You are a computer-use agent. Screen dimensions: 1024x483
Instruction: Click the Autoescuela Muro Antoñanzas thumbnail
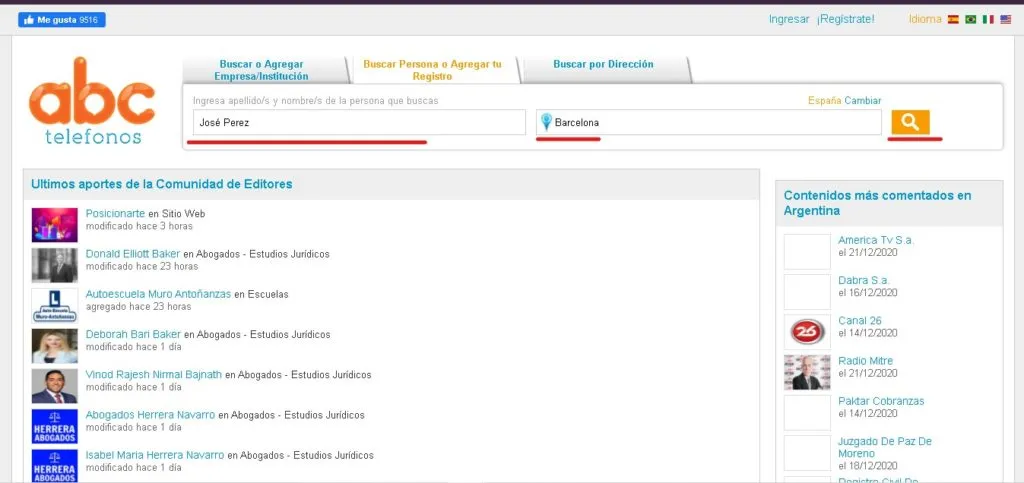coord(54,305)
